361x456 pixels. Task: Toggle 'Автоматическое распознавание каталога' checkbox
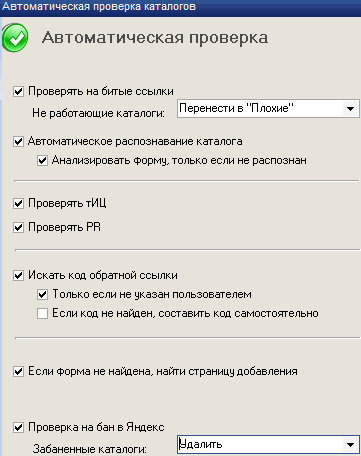[18, 141]
